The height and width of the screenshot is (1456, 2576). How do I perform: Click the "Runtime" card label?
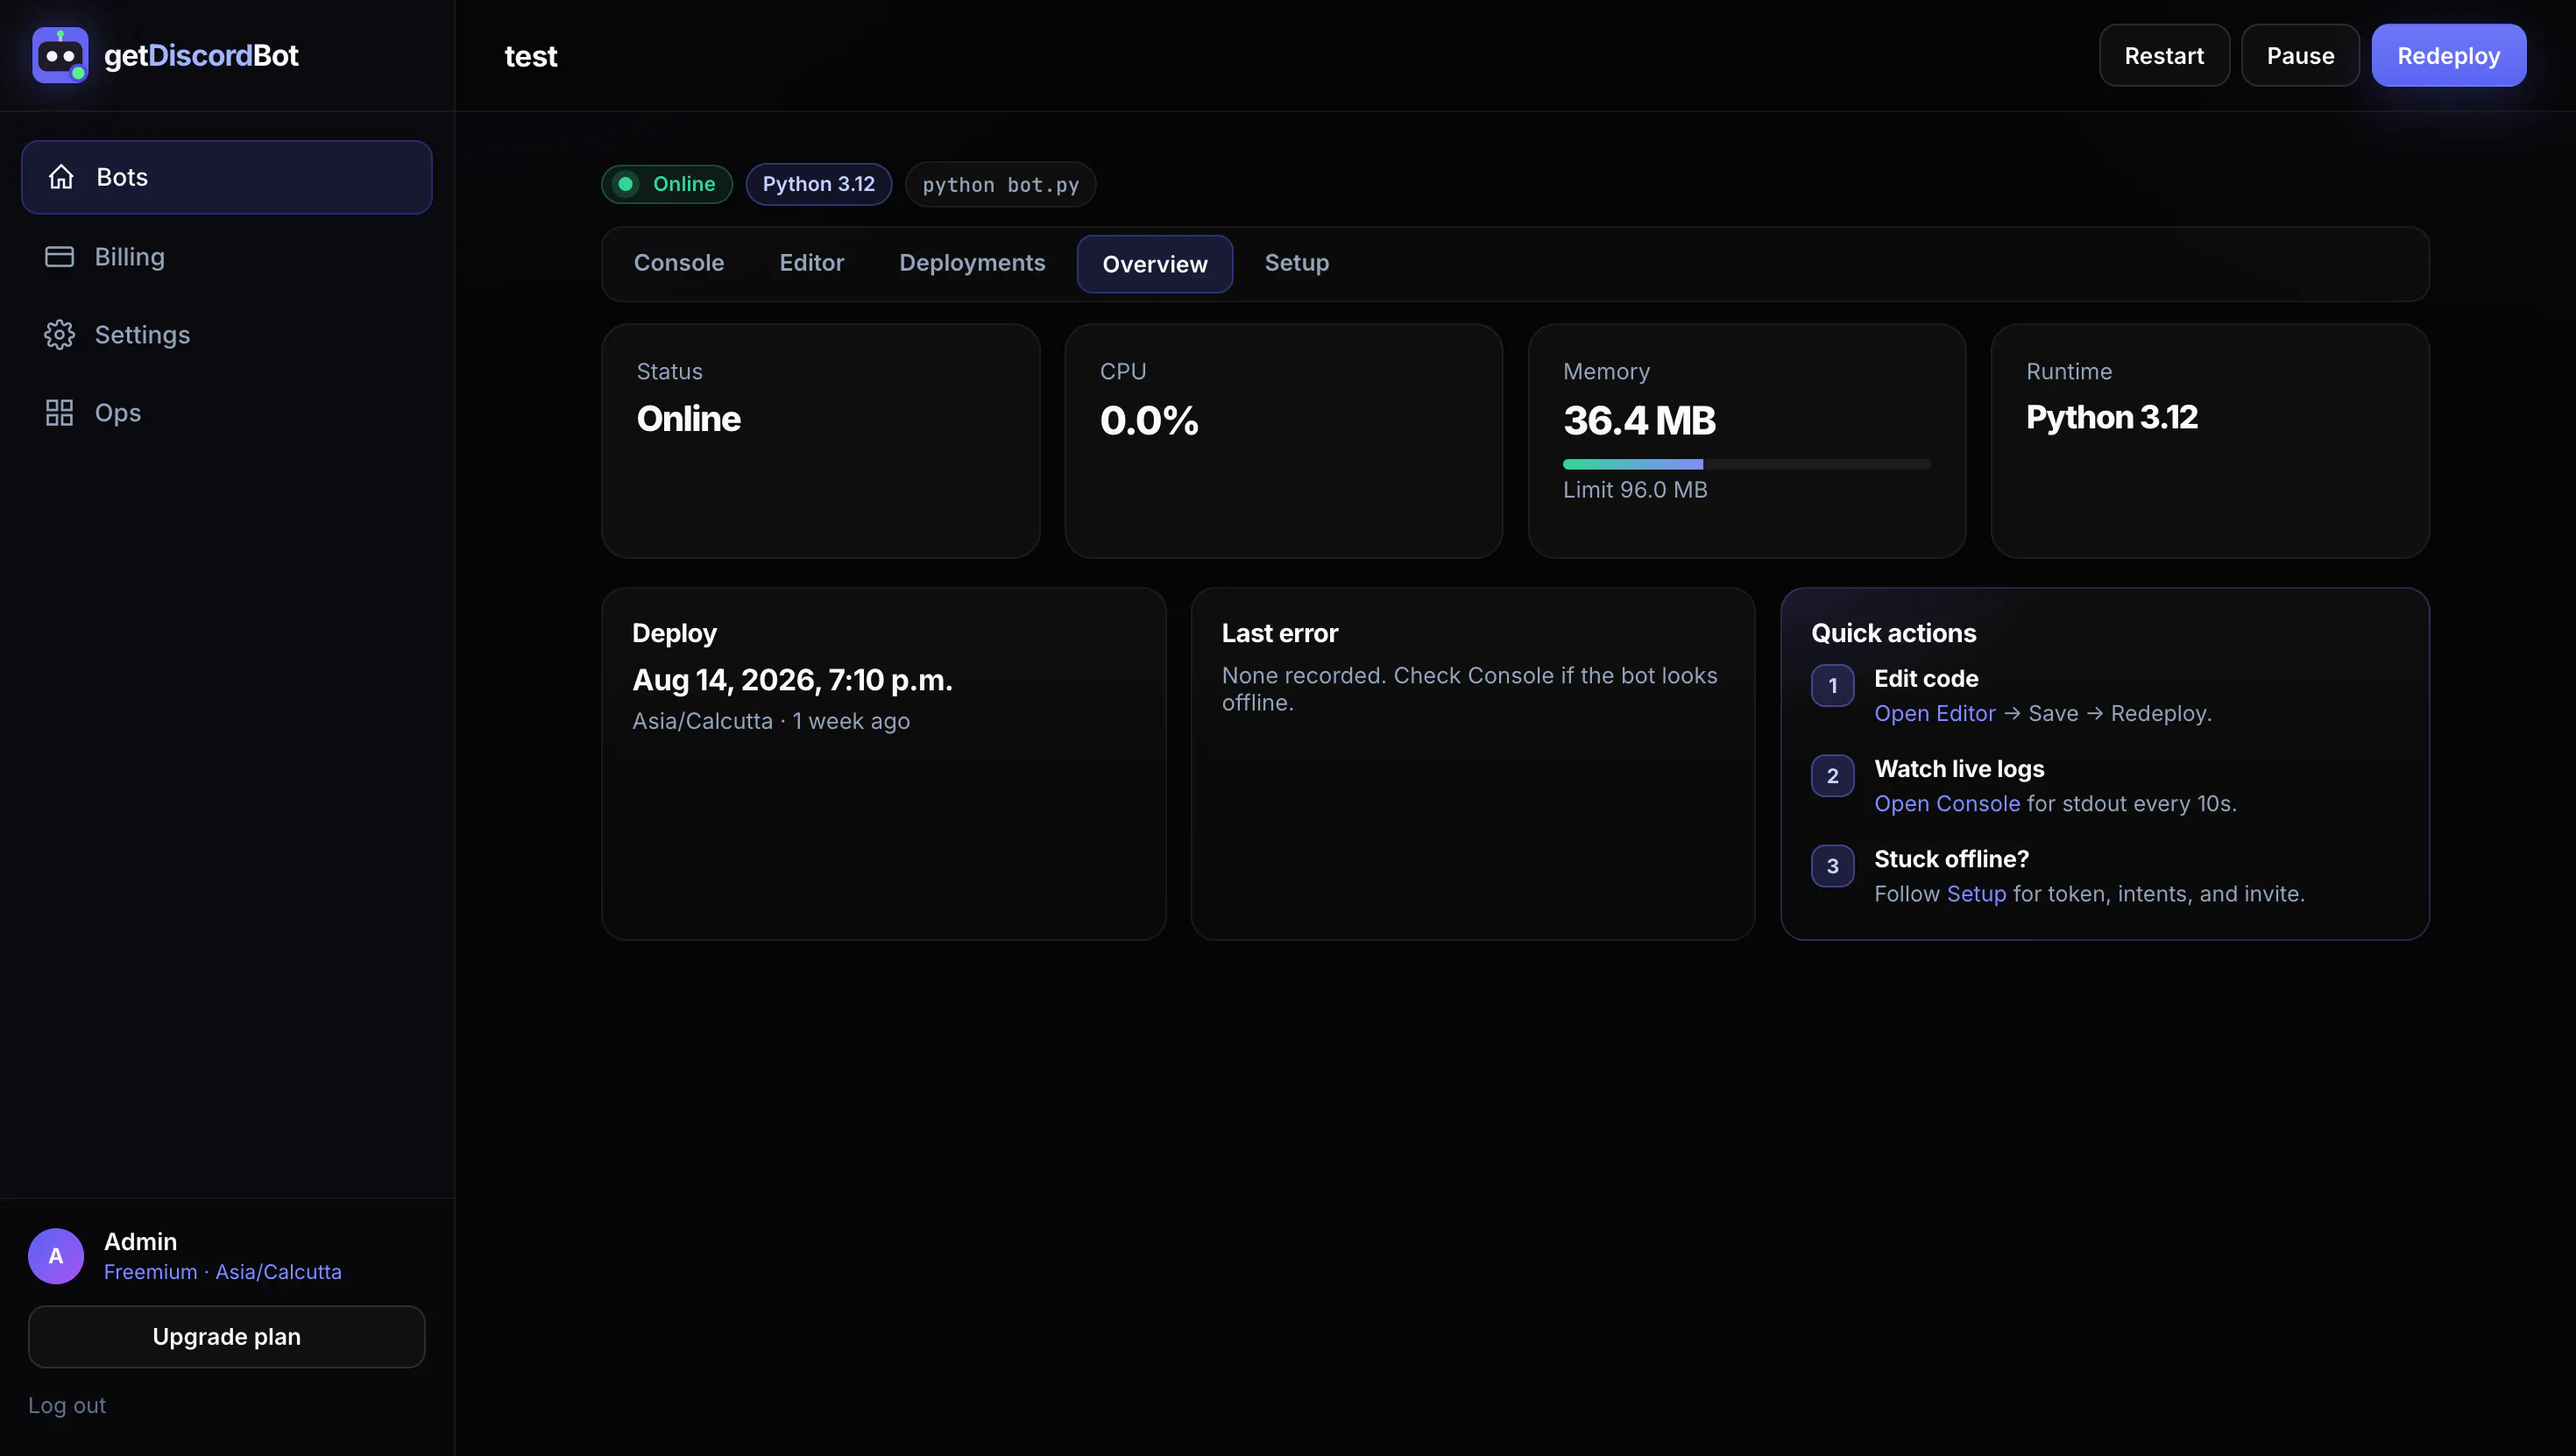tap(2069, 371)
